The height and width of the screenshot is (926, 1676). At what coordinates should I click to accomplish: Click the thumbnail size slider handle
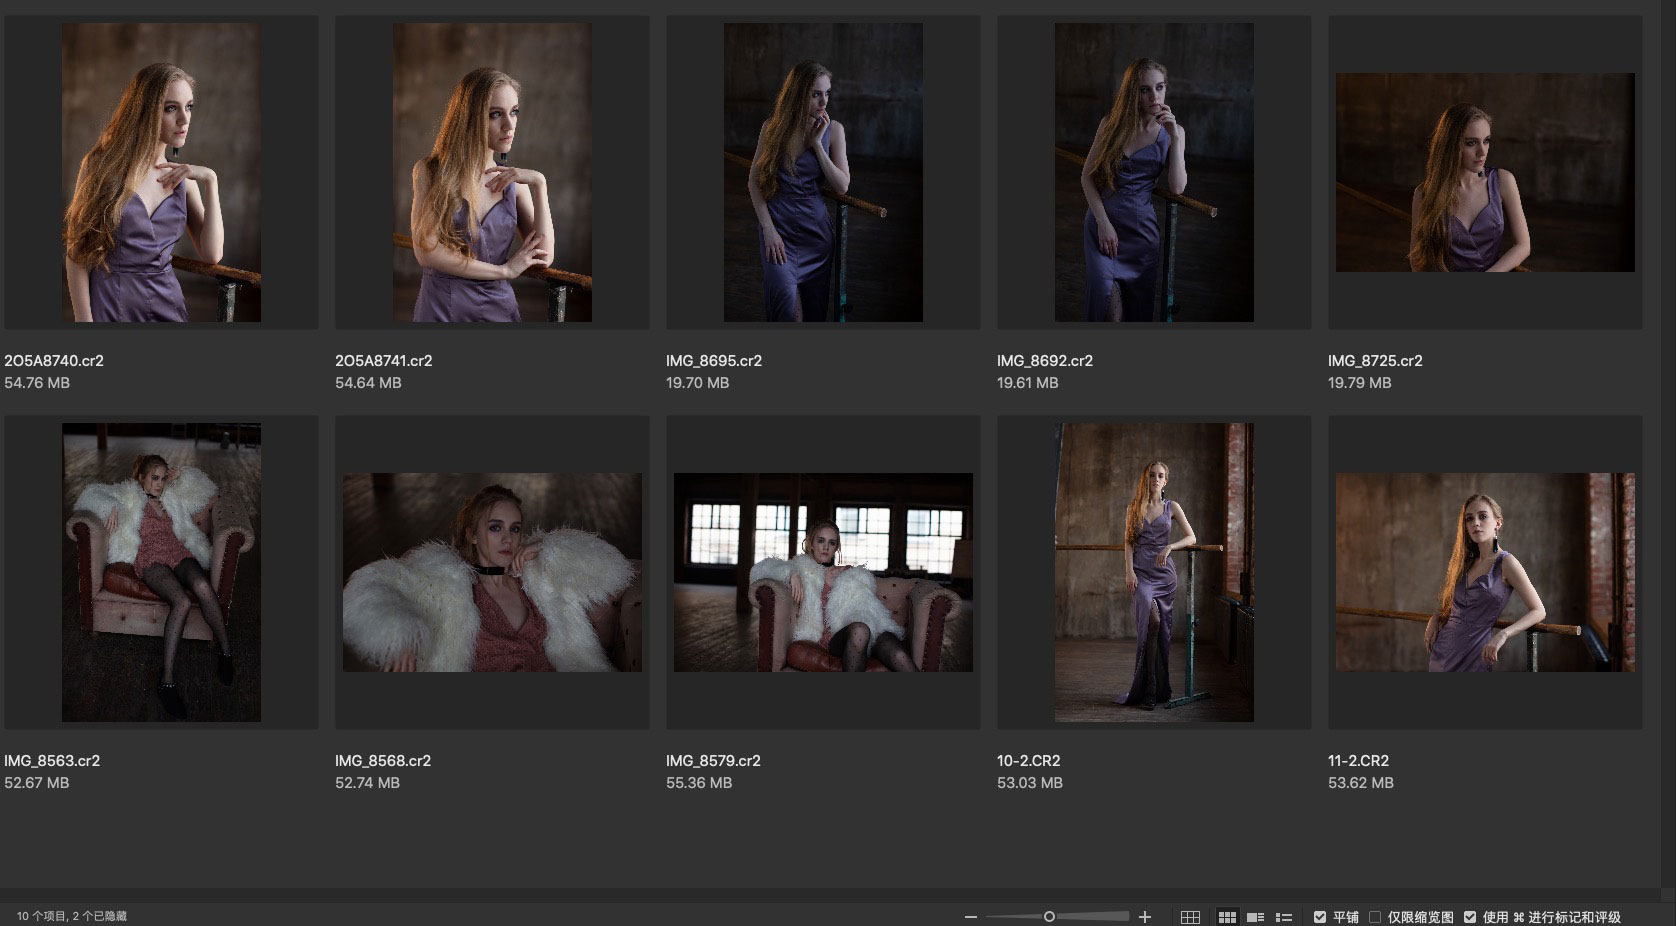(x=1049, y=917)
